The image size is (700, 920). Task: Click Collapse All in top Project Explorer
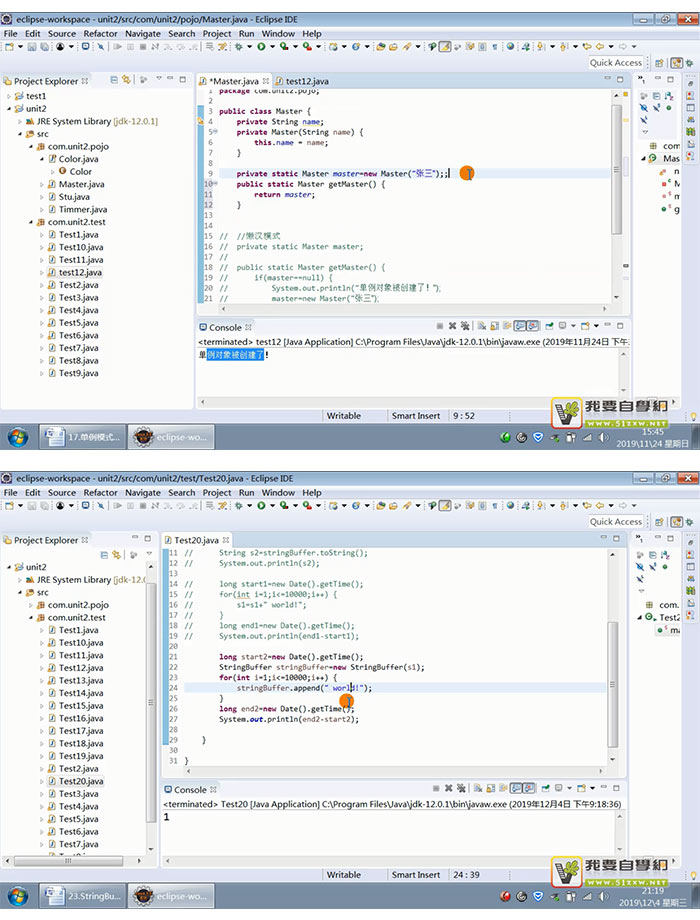click(114, 80)
